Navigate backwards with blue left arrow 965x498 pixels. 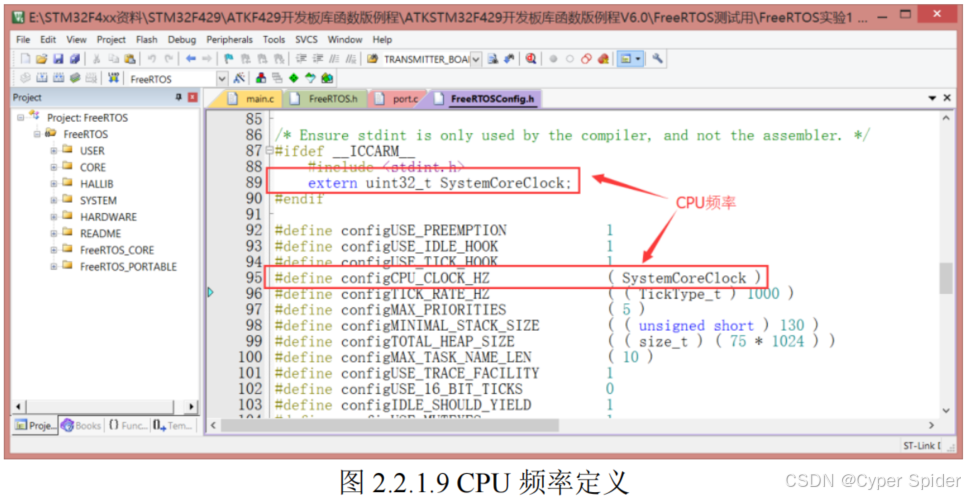coord(191,58)
